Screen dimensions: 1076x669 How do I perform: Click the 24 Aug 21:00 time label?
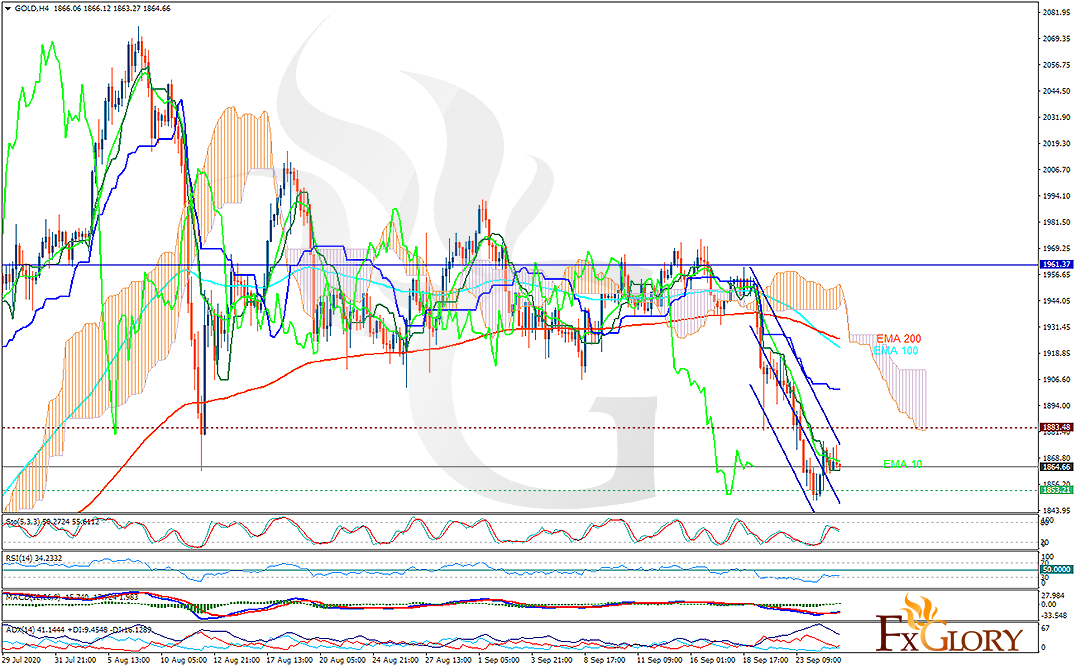395,660
